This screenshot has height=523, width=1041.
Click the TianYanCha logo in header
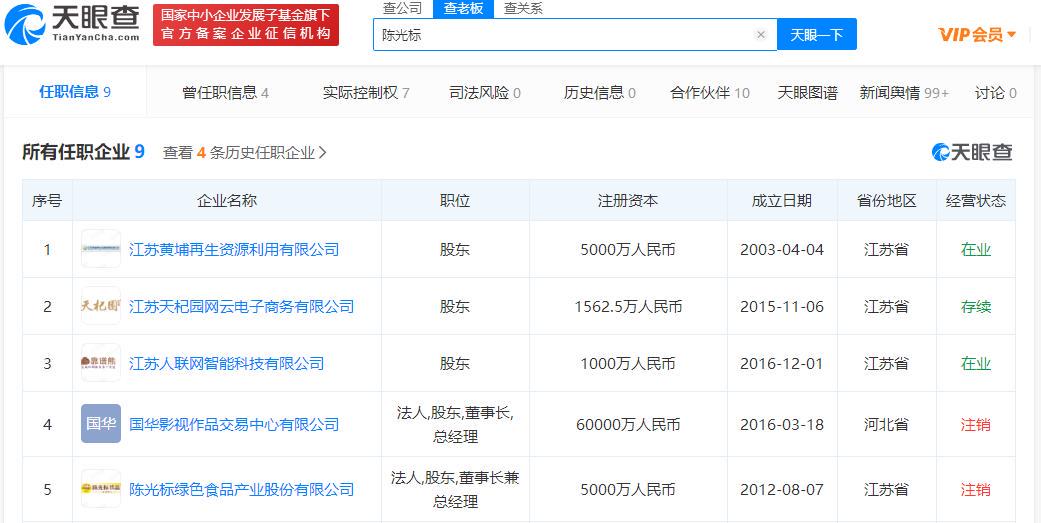point(72,24)
